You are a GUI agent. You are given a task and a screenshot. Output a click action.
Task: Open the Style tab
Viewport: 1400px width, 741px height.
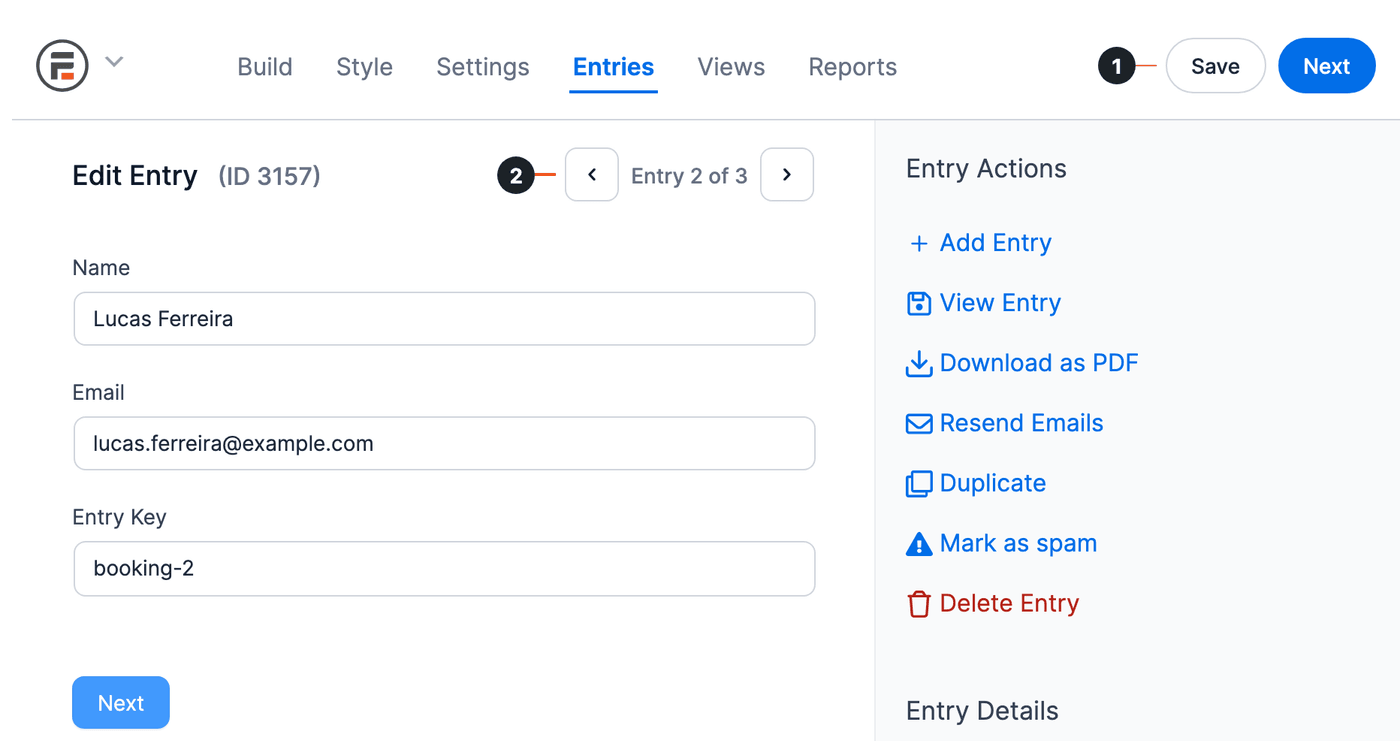click(x=364, y=67)
